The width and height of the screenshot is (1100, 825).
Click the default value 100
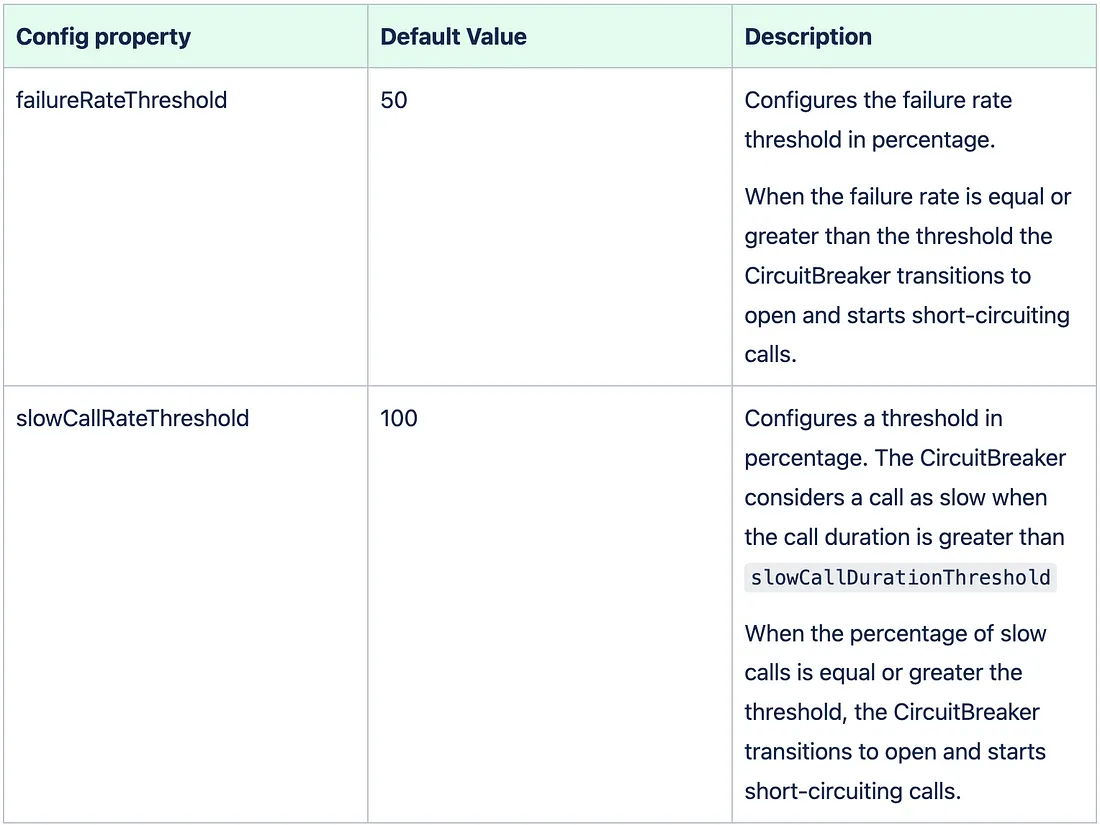(x=398, y=418)
